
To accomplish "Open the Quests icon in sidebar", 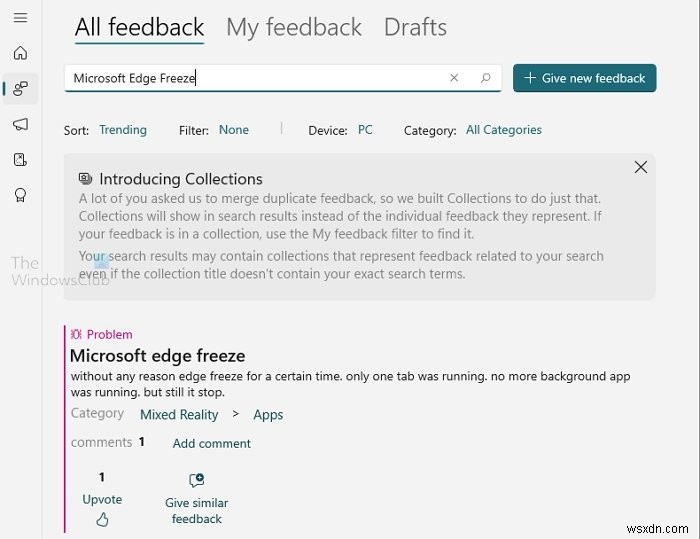I will tap(20, 159).
